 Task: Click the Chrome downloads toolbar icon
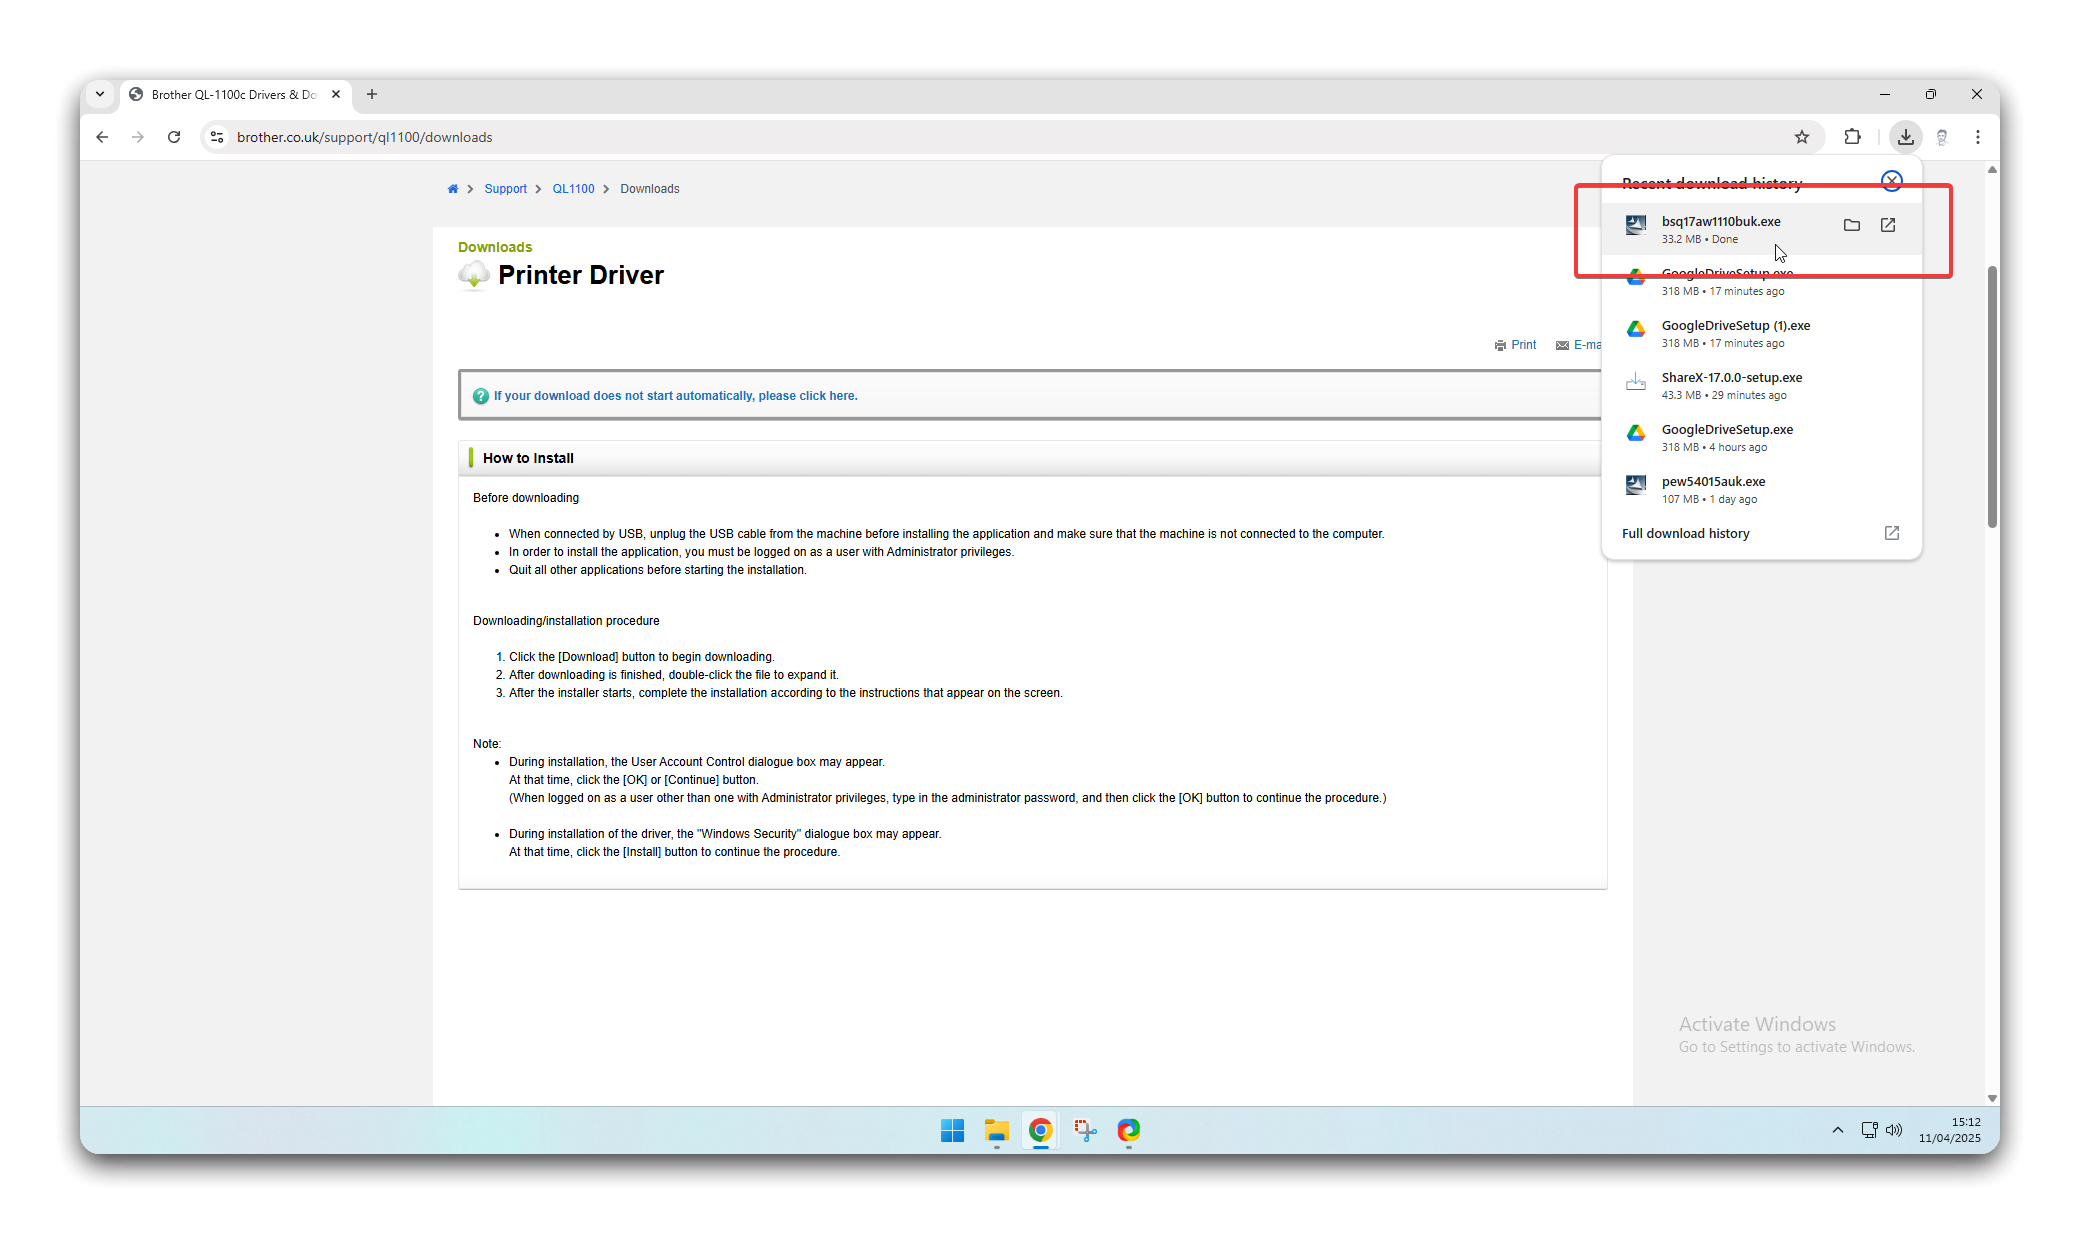1905,137
